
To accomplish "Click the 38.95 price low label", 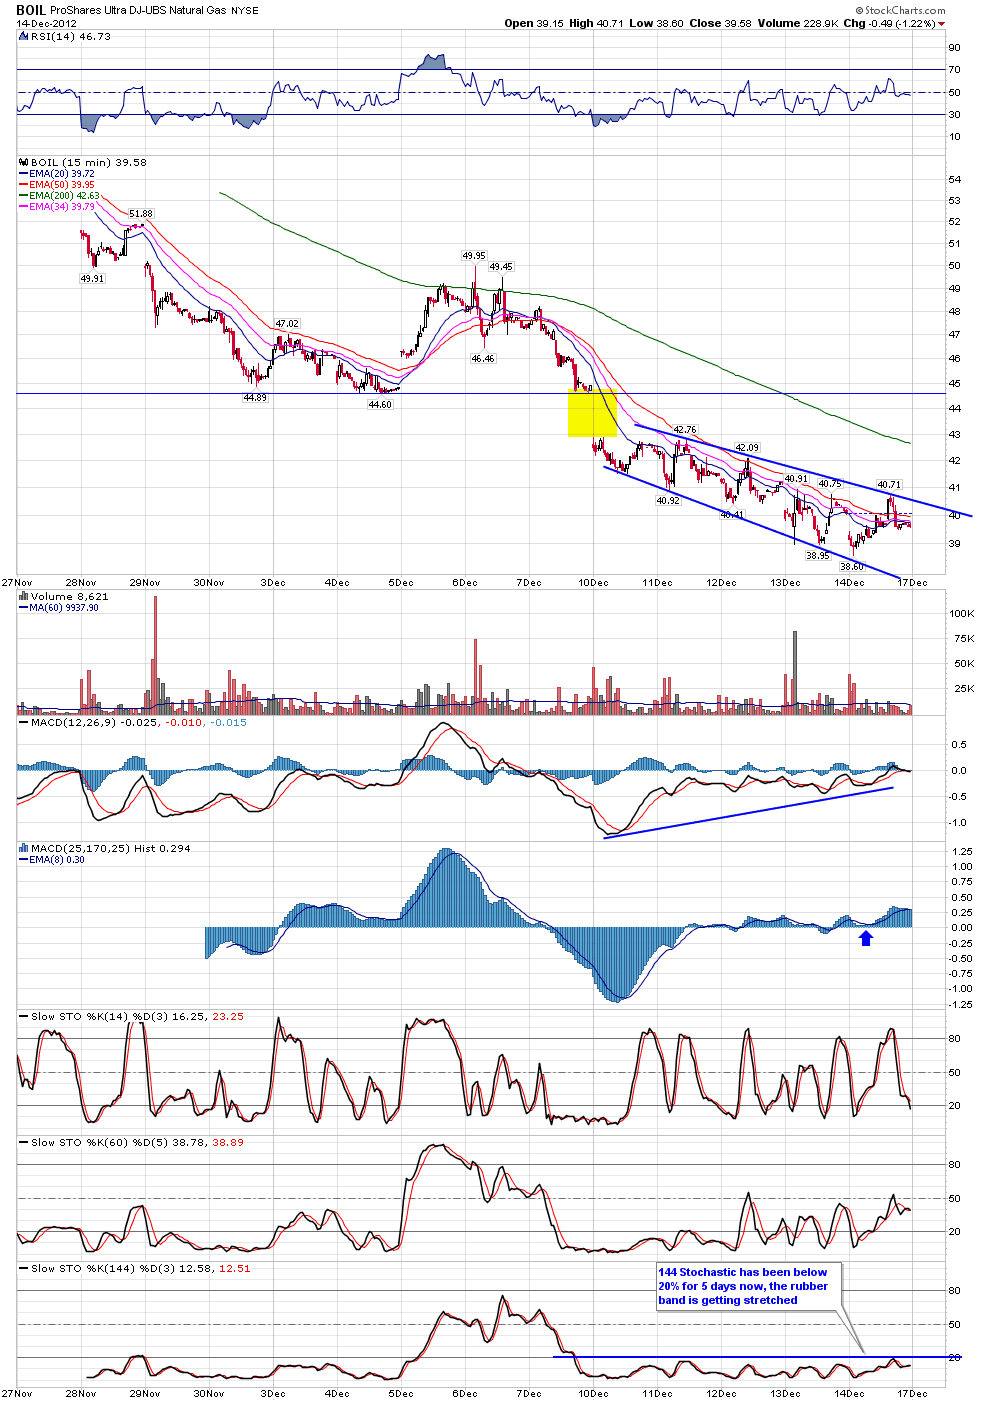I will click(x=818, y=556).
